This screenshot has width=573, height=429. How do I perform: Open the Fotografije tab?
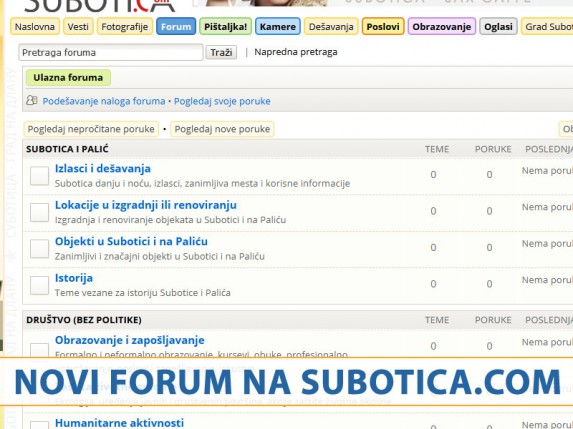pos(125,27)
